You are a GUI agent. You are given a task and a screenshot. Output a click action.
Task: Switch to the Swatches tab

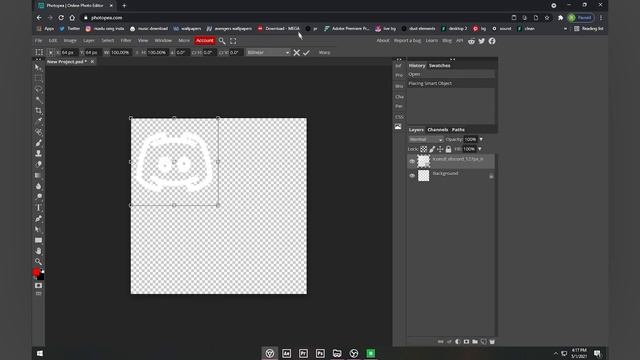(440, 66)
